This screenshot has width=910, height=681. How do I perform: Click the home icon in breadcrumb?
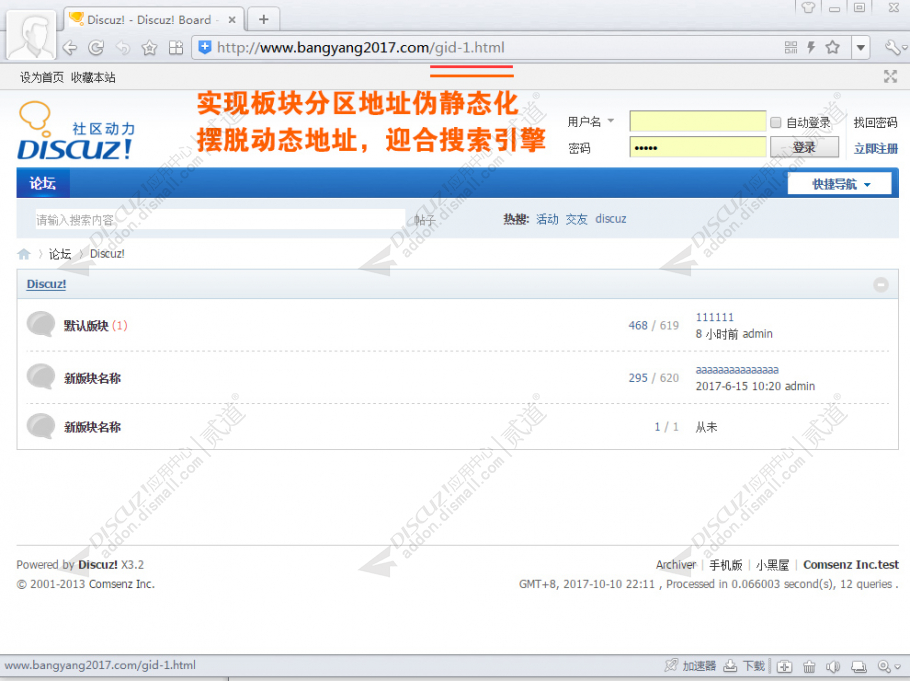[24, 254]
